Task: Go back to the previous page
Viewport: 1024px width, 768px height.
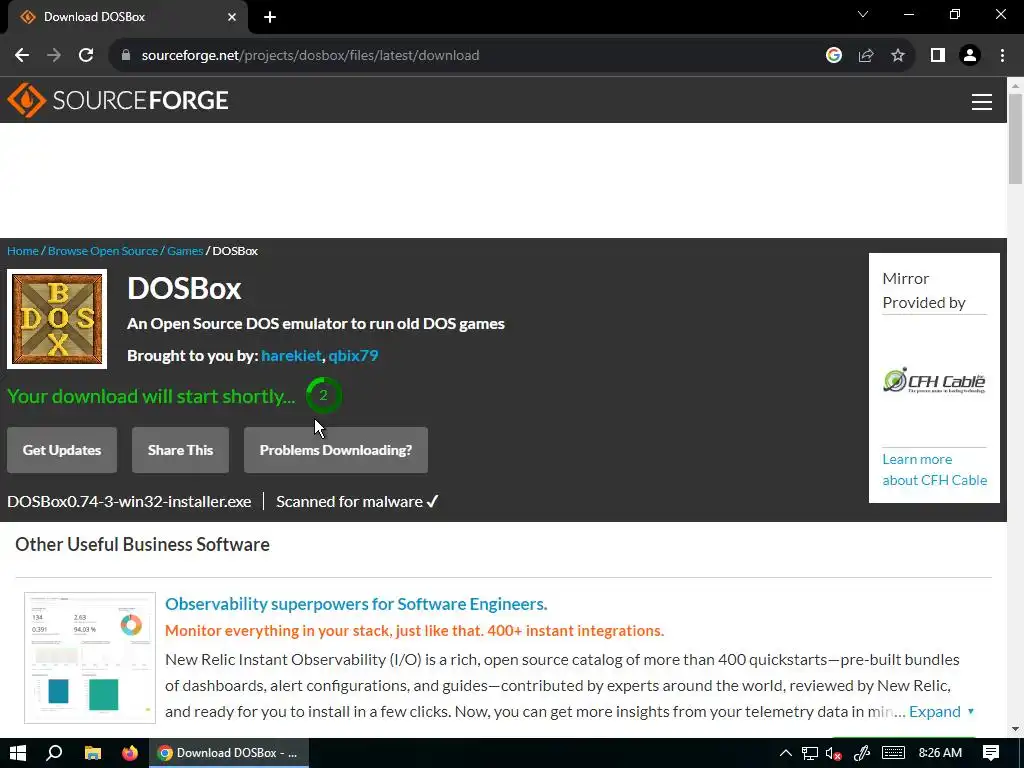Action: coord(22,56)
